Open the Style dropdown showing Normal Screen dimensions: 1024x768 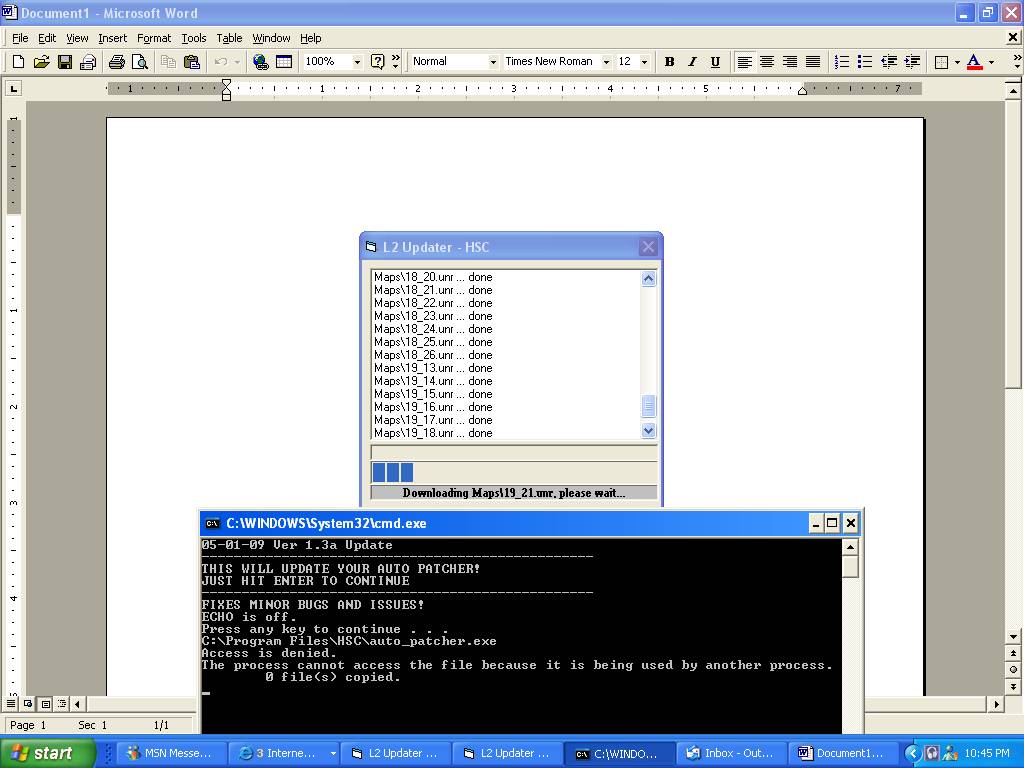pos(493,61)
